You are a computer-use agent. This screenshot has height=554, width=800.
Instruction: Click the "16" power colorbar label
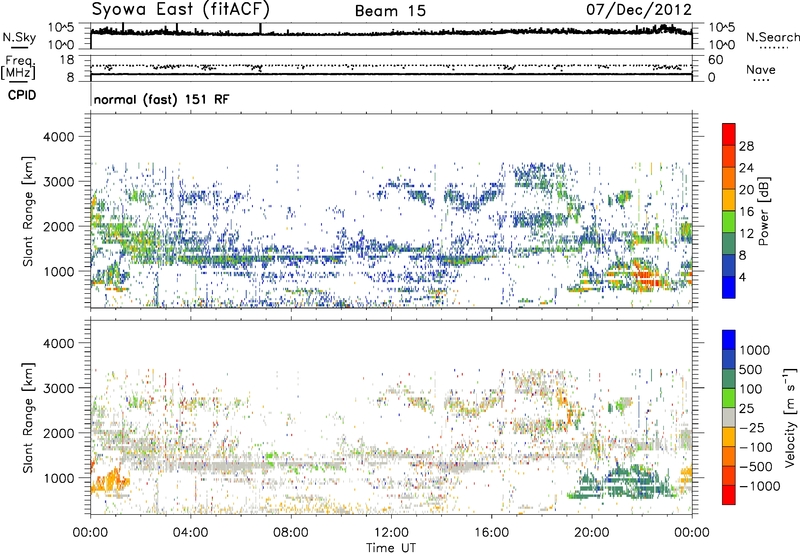coord(746,212)
